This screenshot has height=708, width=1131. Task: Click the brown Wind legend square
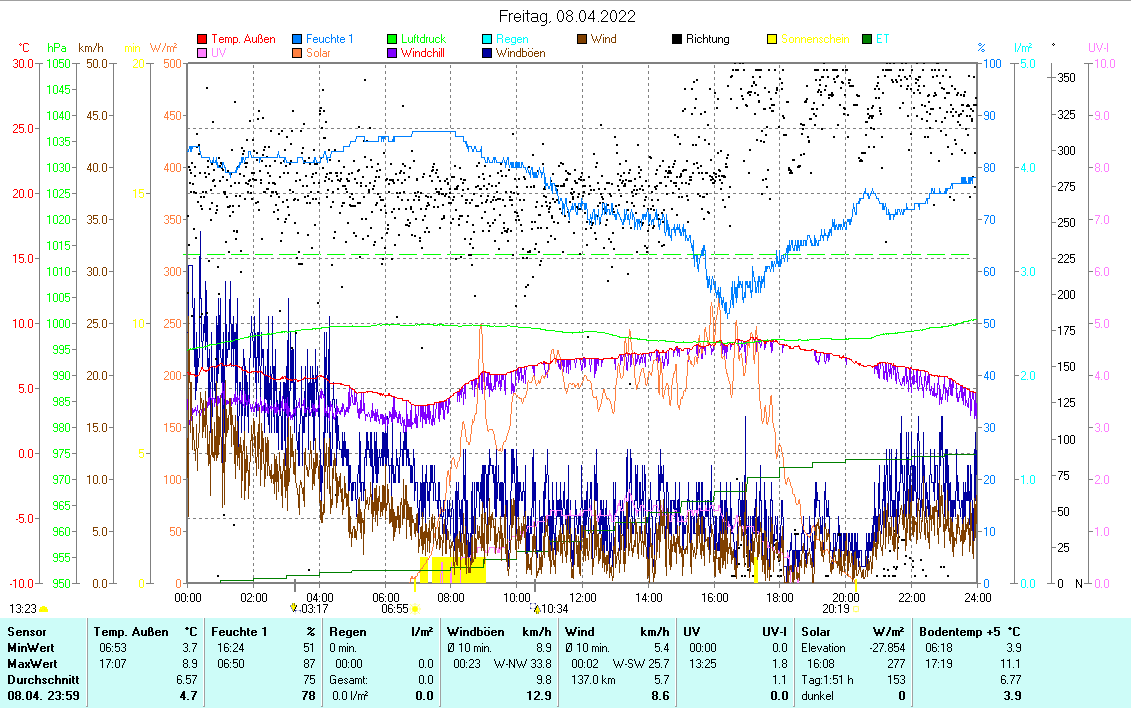(x=582, y=40)
